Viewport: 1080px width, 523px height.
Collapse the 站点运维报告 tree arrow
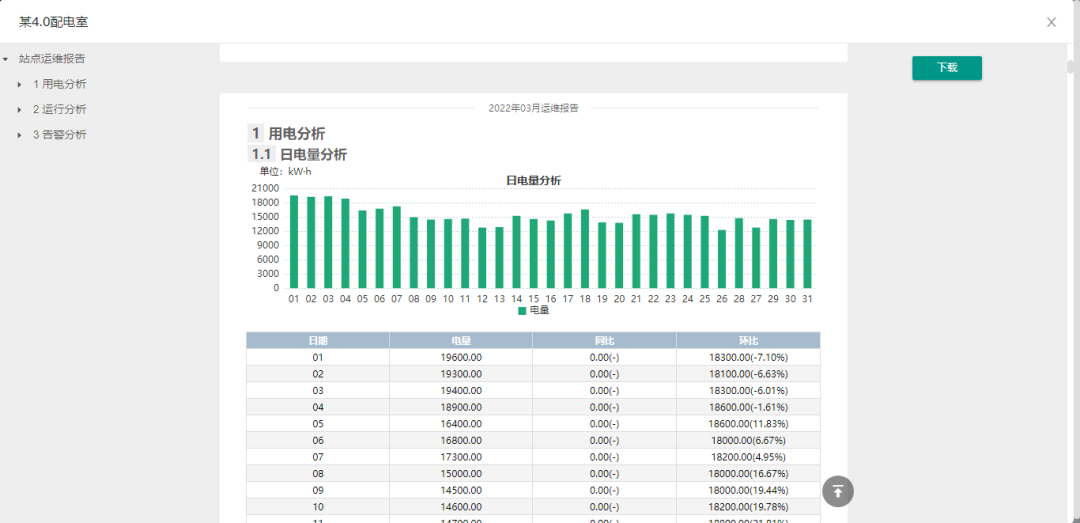pyautogui.click(x=6, y=59)
